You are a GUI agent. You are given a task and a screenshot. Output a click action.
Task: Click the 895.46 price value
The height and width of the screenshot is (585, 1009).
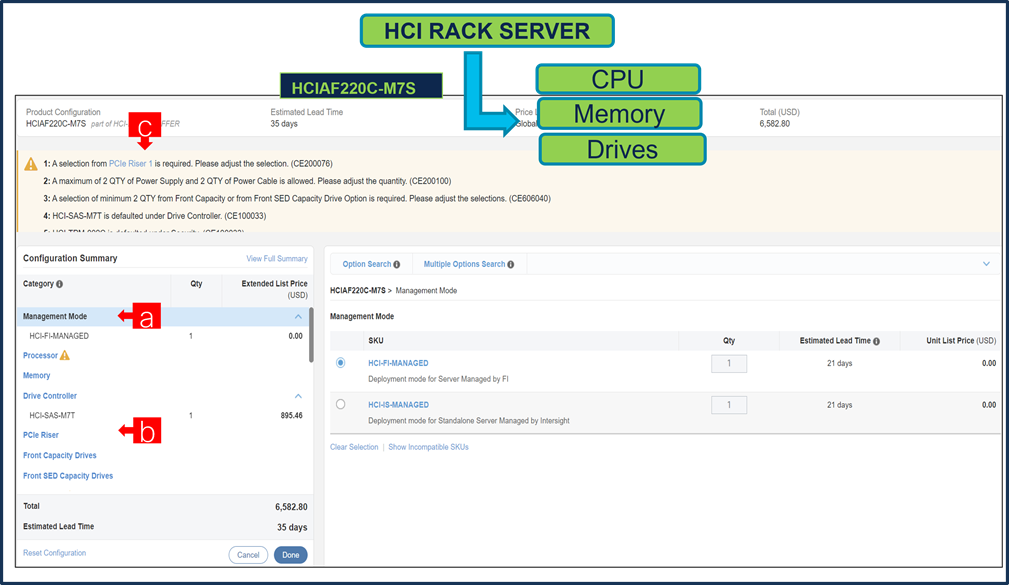coord(292,416)
